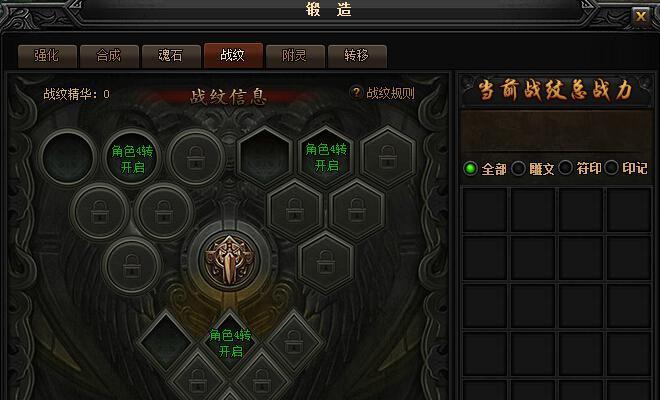The image size is (660, 400).
Task: Click the central war-pattern emblem icon
Action: point(229,260)
